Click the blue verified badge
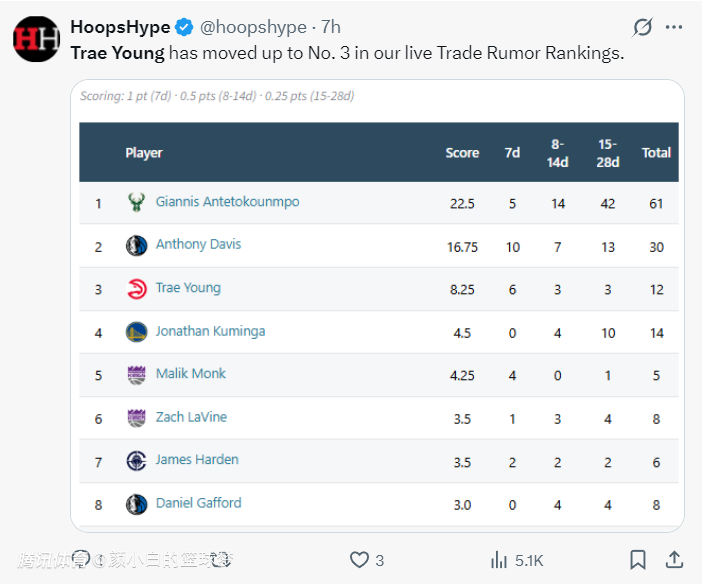This screenshot has width=702, height=584. point(185,27)
